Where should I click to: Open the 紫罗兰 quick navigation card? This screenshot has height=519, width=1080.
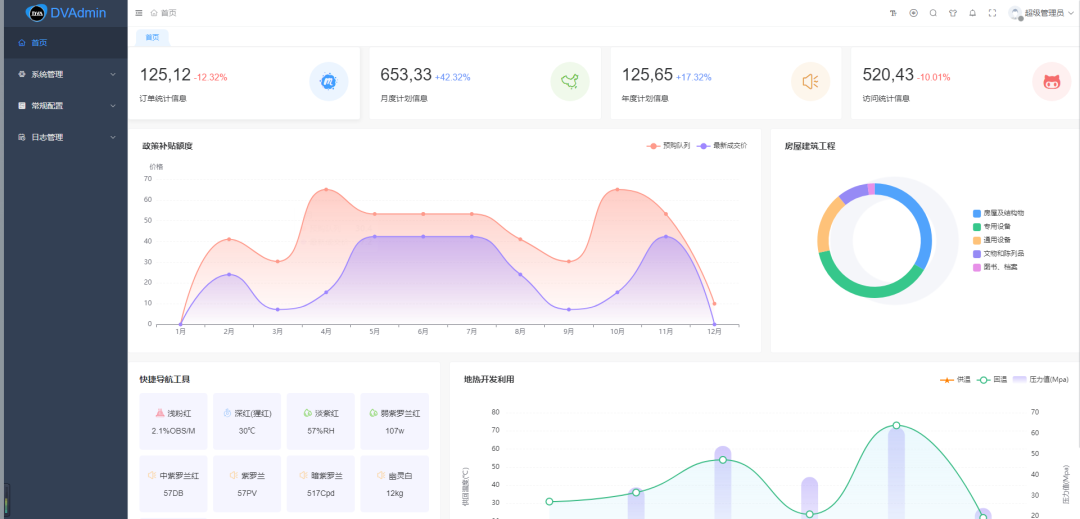(247, 483)
